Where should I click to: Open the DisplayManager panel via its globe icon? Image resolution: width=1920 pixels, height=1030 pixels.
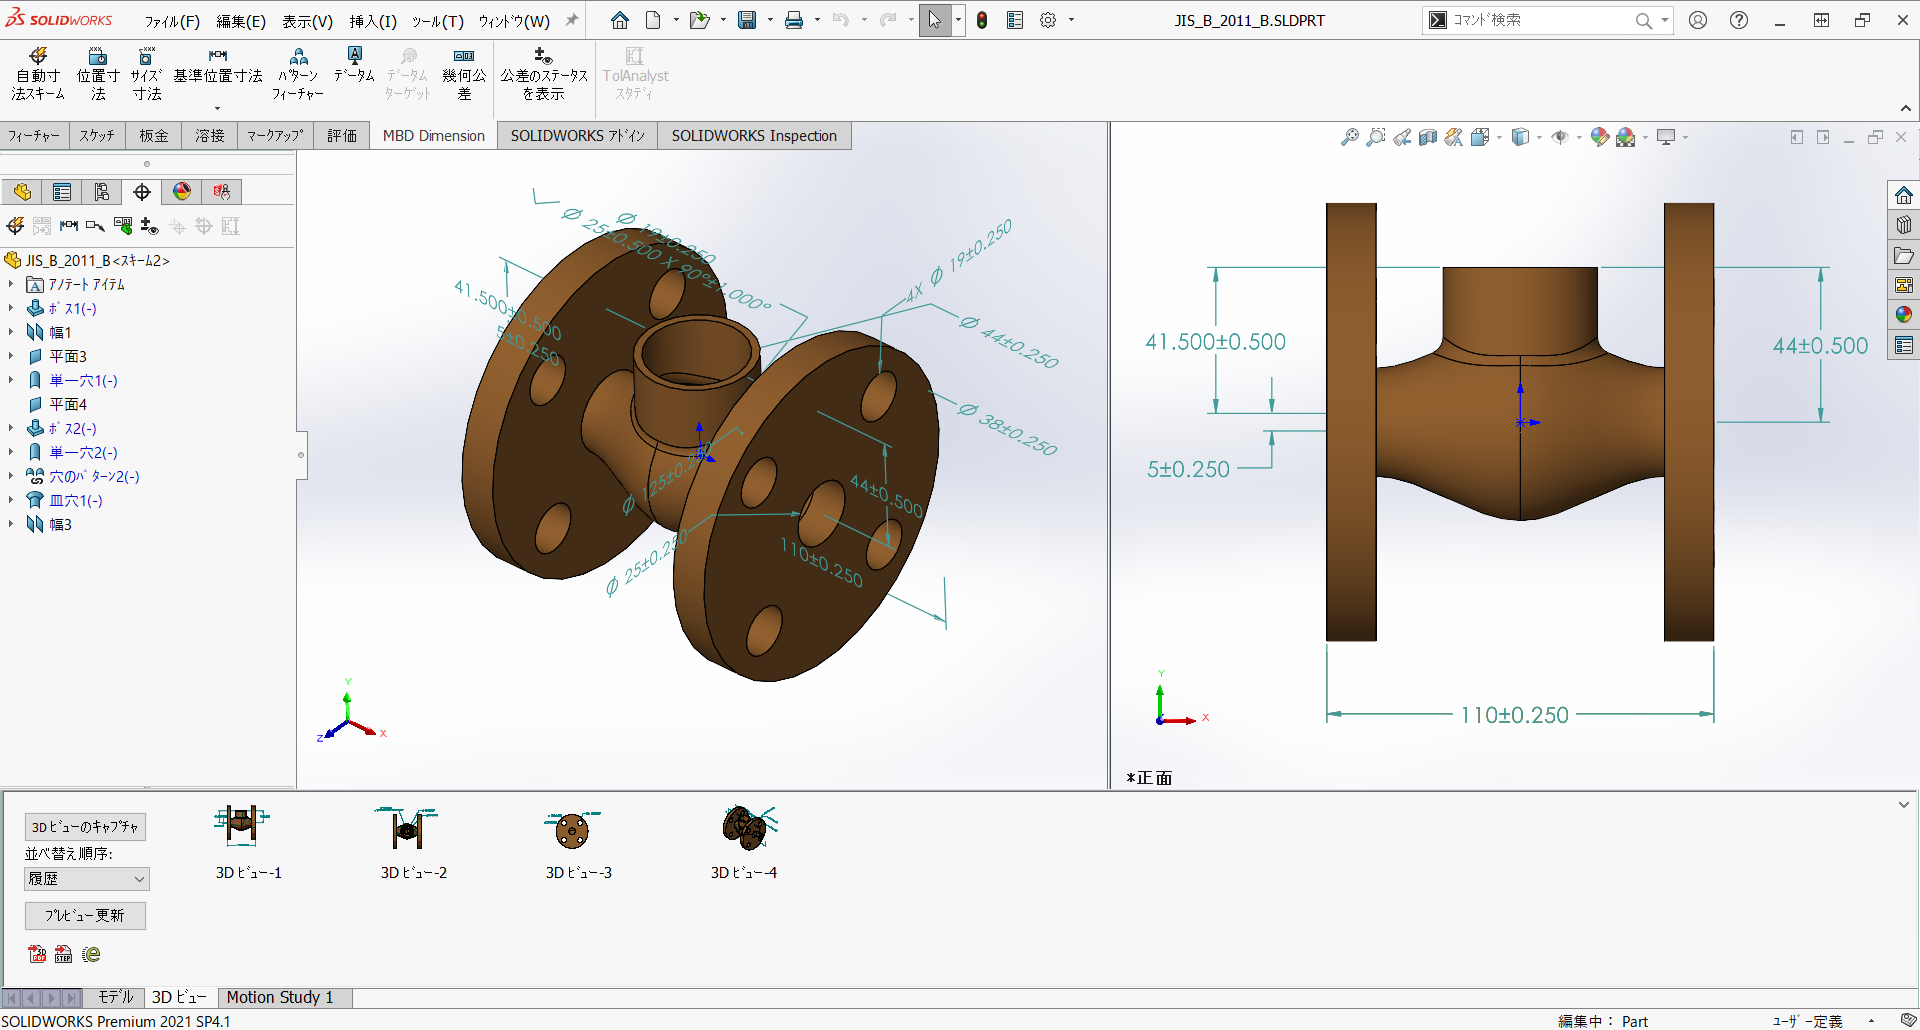click(x=181, y=191)
